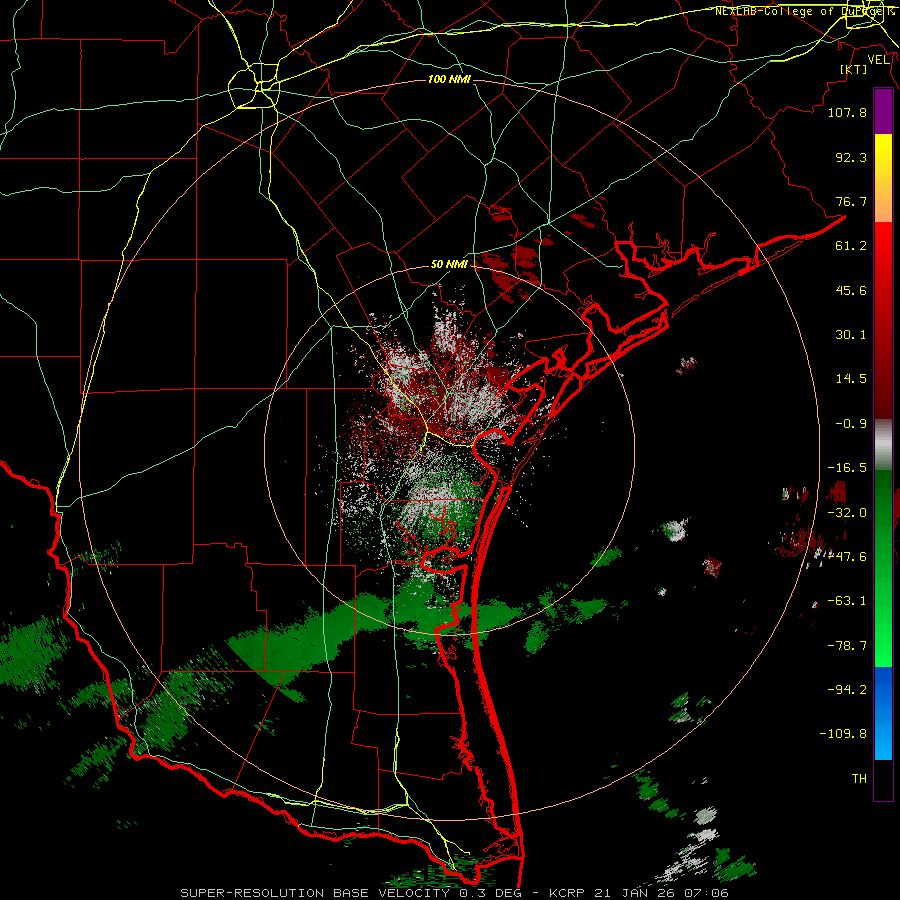Click the yellow segment of velocity color bar
This screenshot has height=900, width=900.
click(883, 178)
